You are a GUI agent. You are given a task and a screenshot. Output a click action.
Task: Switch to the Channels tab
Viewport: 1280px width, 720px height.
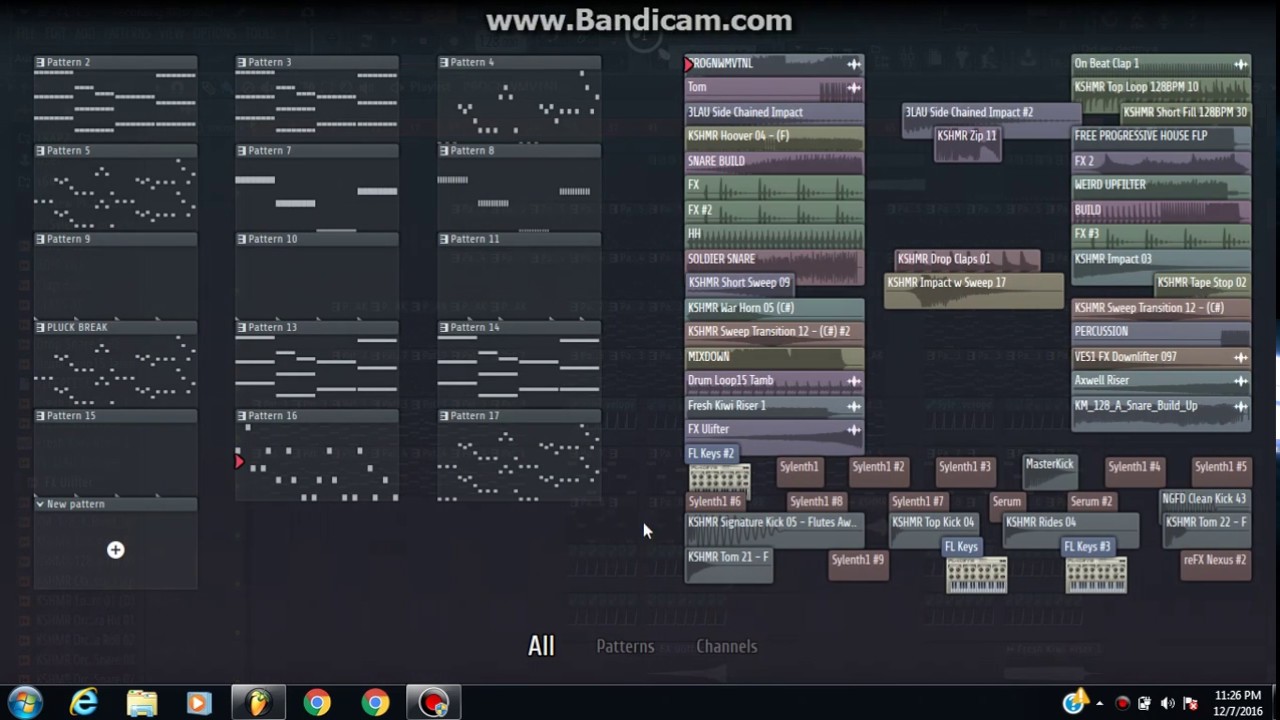click(x=726, y=646)
